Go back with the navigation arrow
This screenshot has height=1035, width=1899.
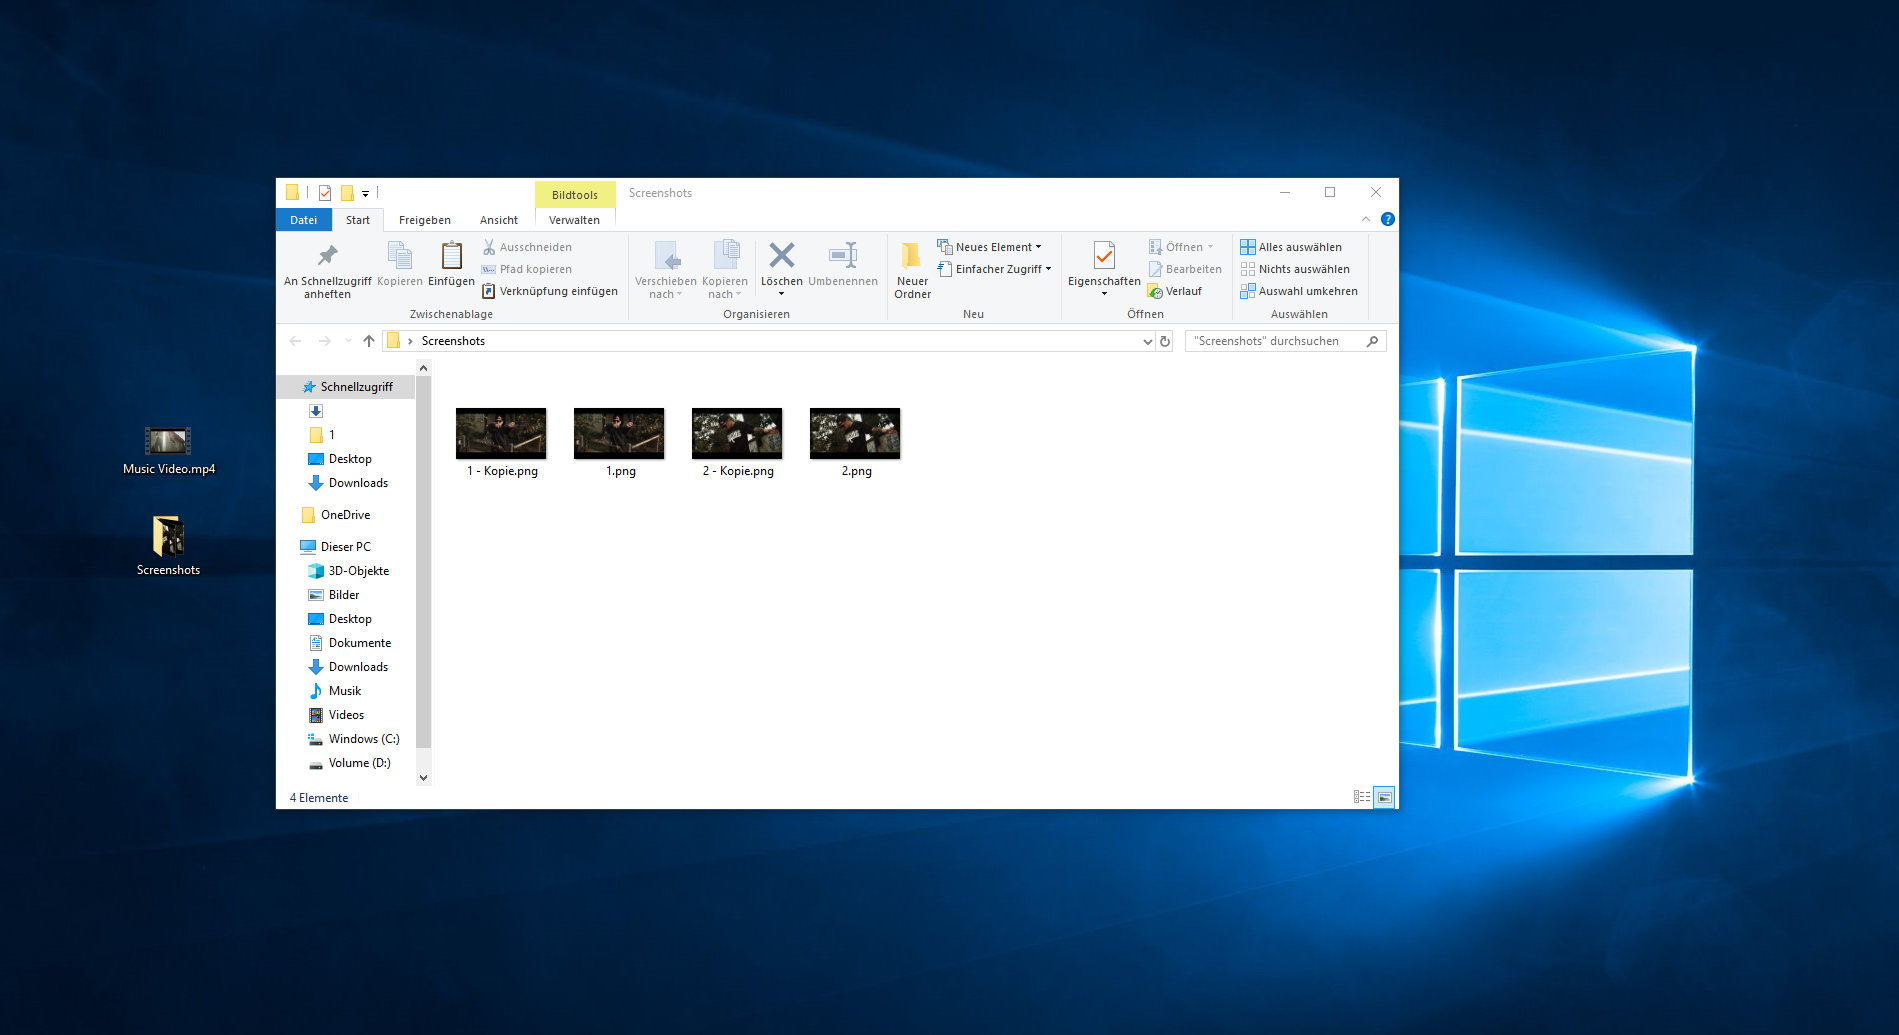(295, 341)
